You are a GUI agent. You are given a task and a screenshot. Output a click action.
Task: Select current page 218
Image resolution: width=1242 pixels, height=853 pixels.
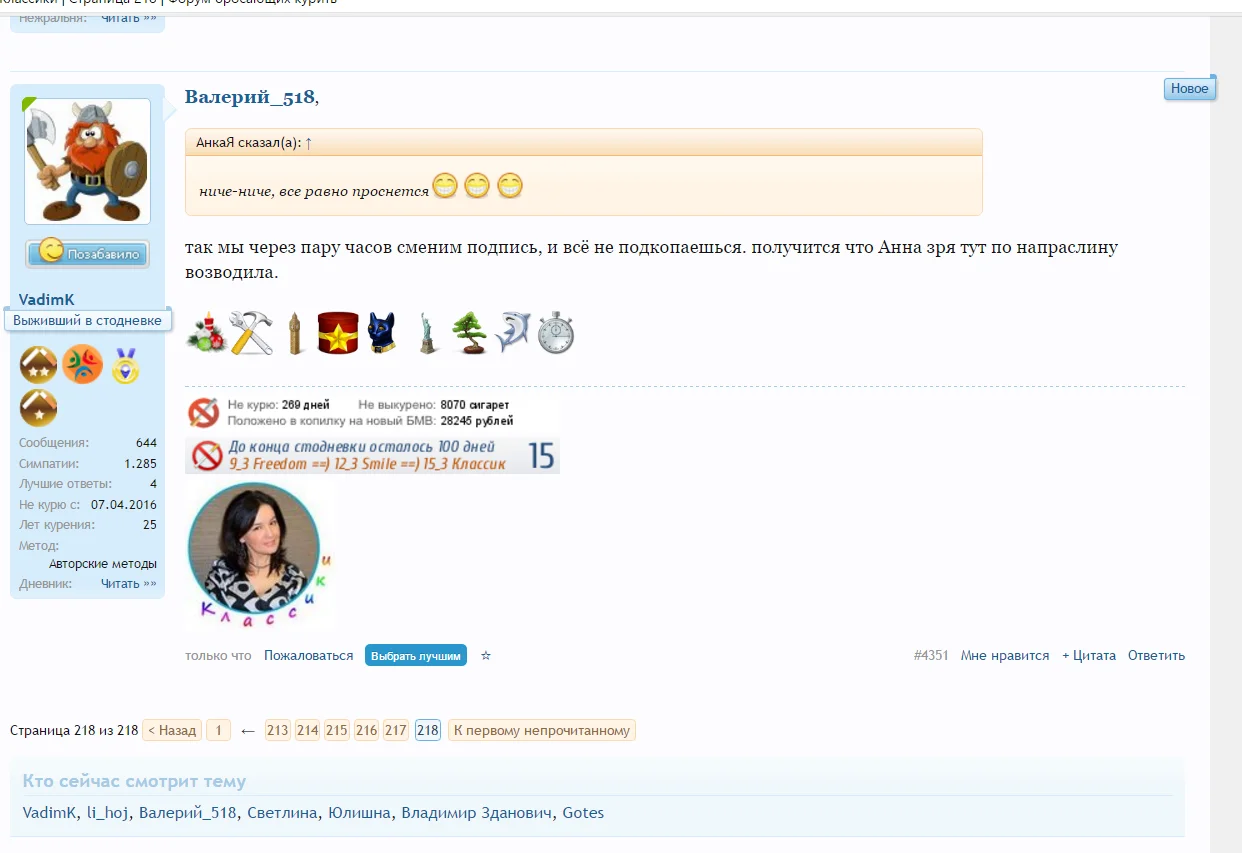coord(428,730)
